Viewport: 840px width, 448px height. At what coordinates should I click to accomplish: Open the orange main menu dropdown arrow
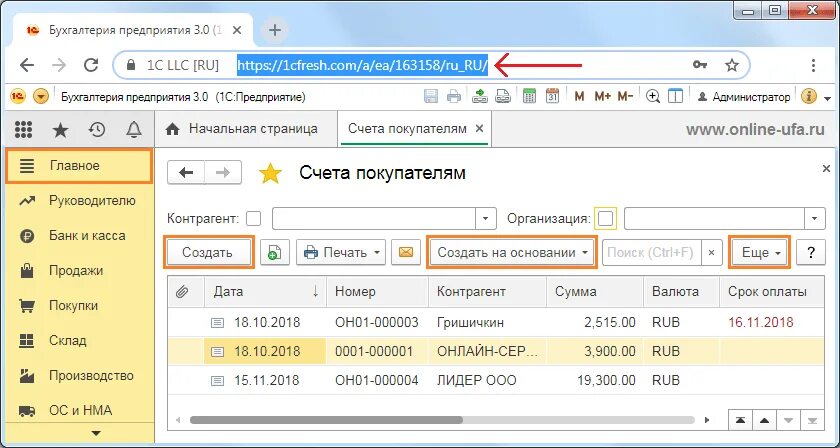(41, 96)
